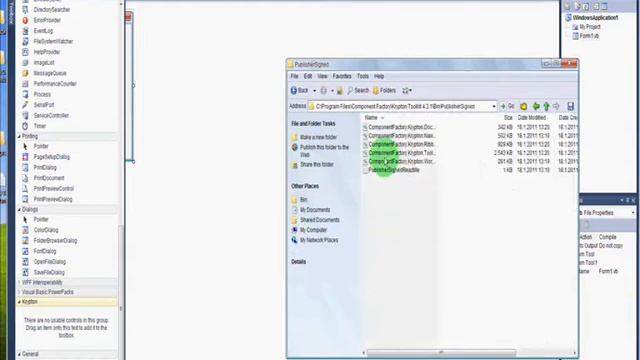Click the horizontal scrollbar in the Explorer file list
Screen dimensions: 640x360
pyautogui.click(x=441, y=353)
